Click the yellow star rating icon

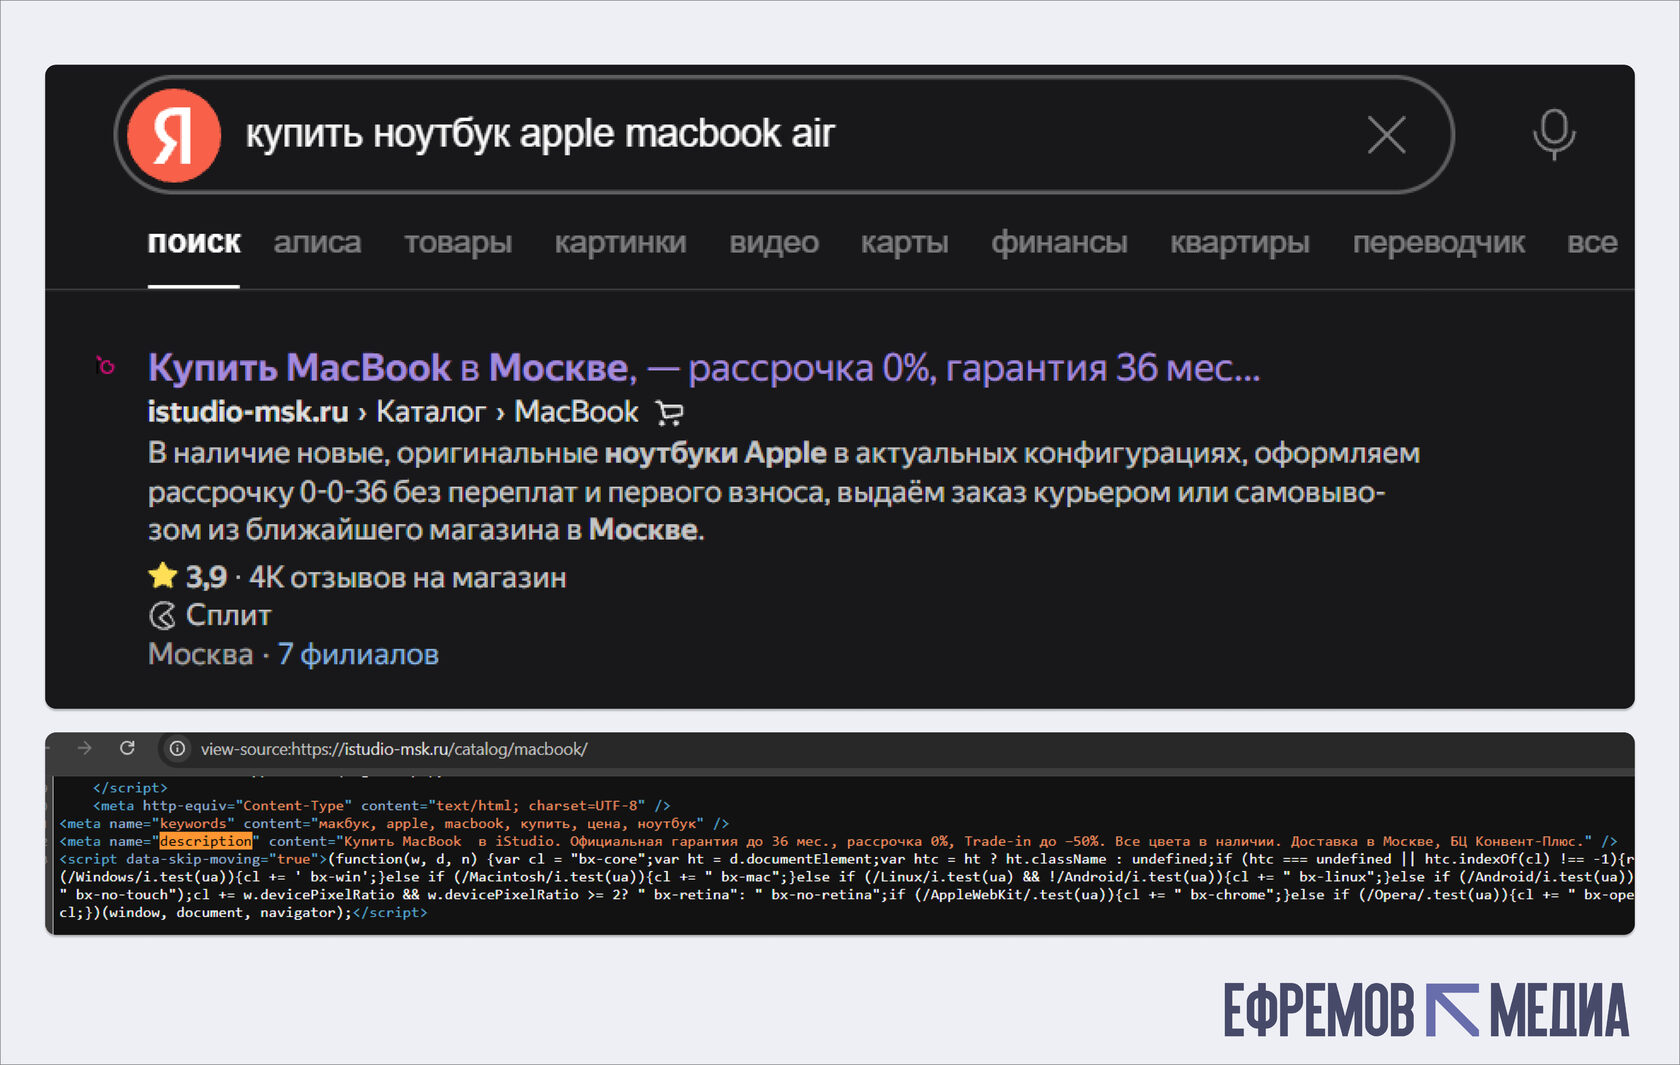click(x=162, y=576)
